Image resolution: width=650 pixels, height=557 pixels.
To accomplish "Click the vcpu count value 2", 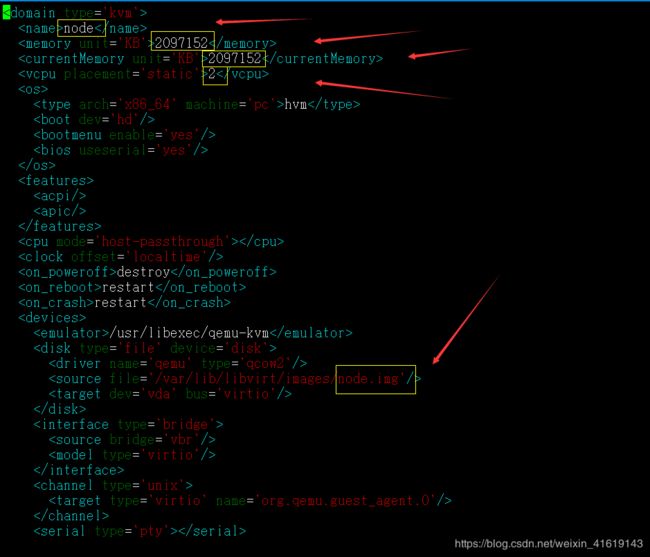I will (x=212, y=74).
